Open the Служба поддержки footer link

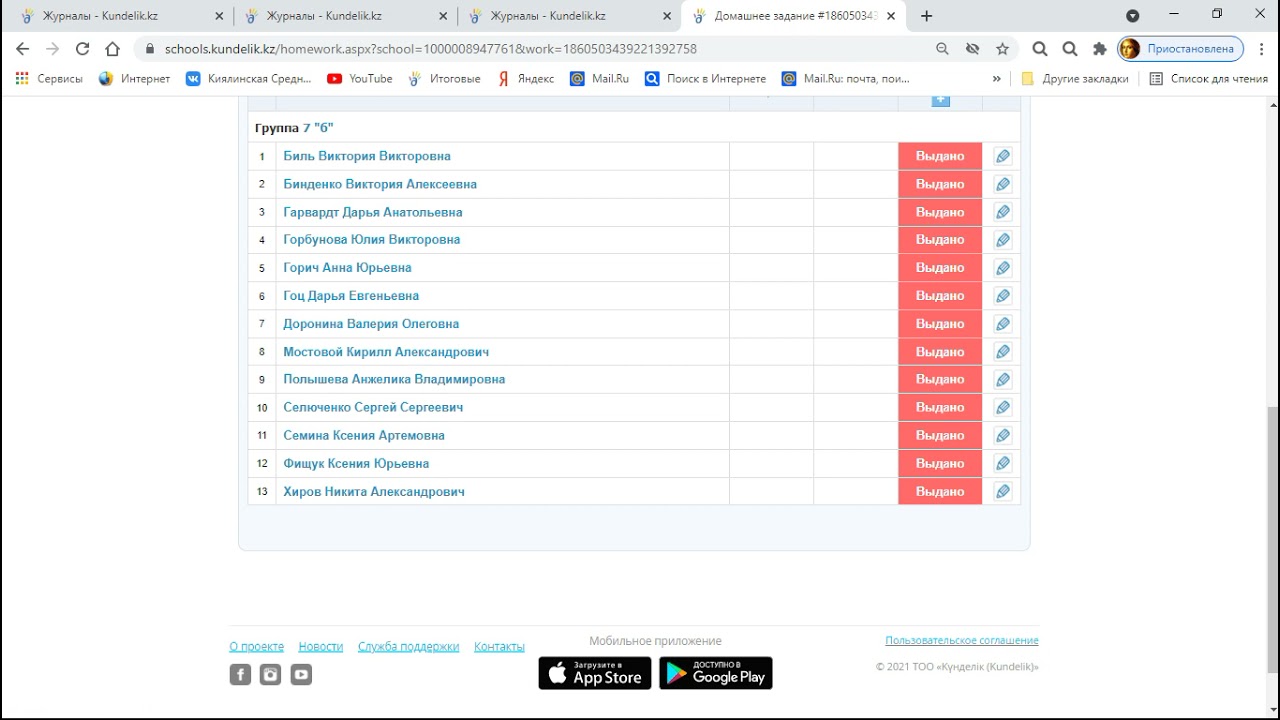pos(408,647)
